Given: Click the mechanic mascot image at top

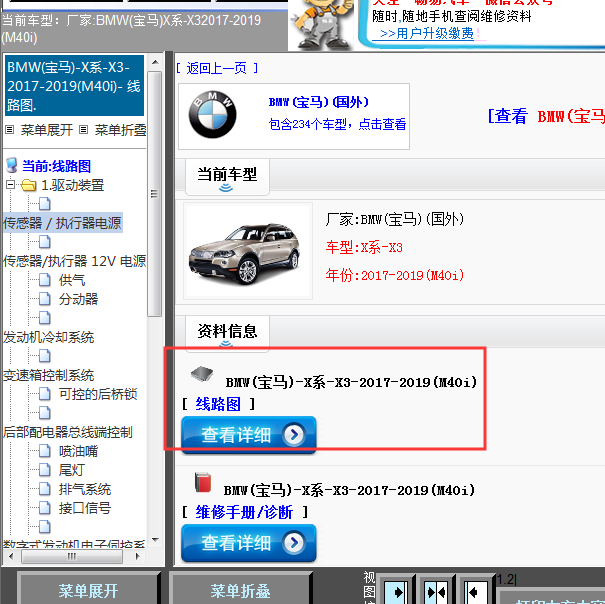Looking at the screenshot, I should (x=322, y=23).
